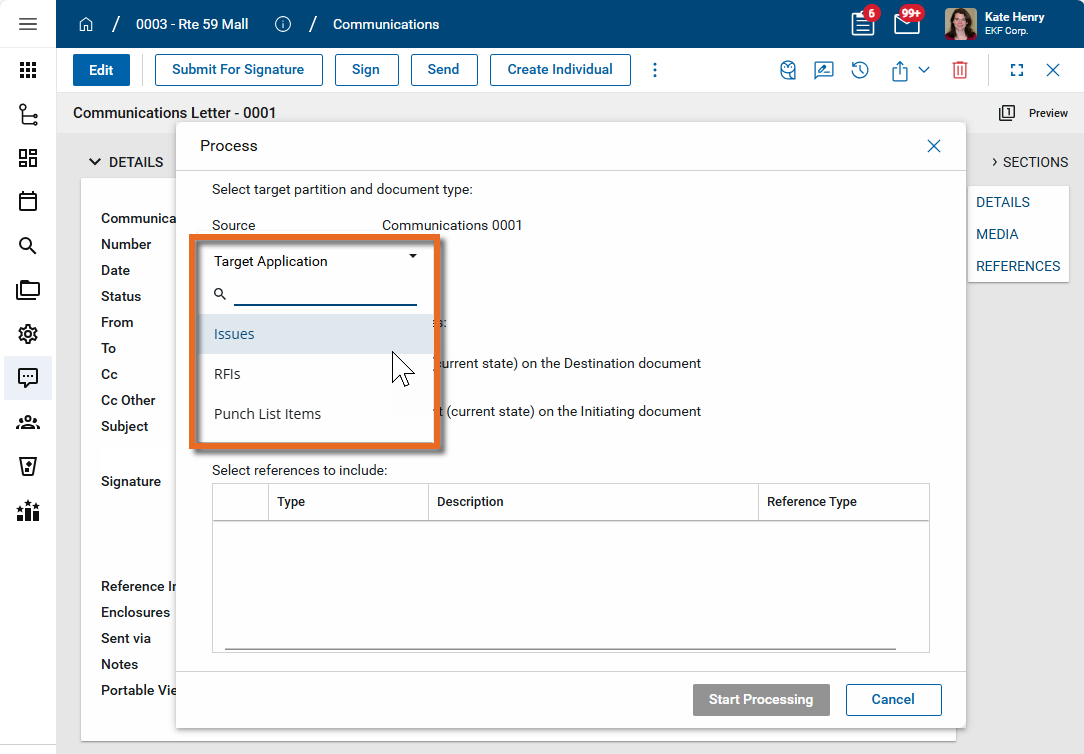Choose RFIs in the target list
Screen dimensions: 1084x754
coord(227,374)
